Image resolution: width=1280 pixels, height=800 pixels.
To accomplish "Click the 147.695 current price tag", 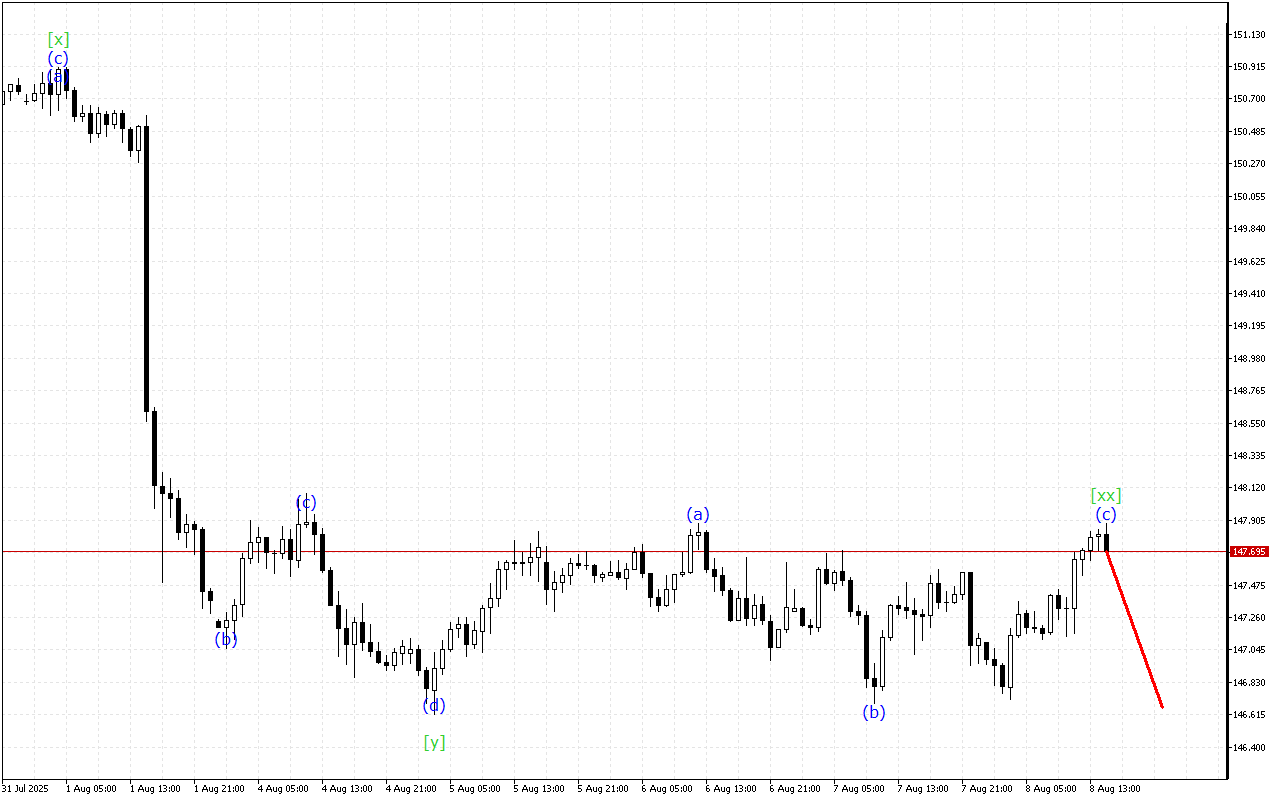I will [1250, 551].
